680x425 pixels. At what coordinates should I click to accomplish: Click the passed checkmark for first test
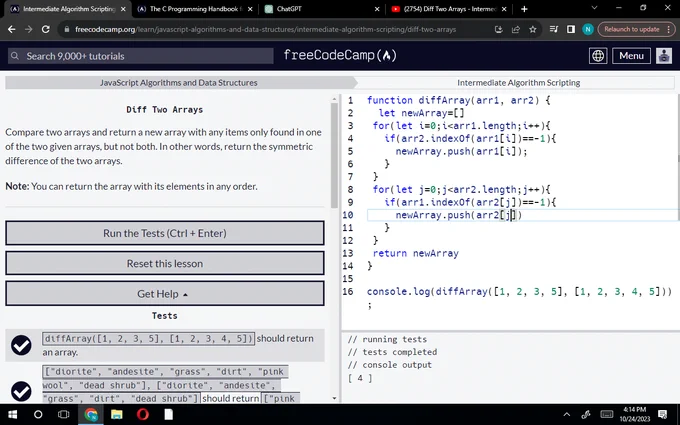pos(21,345)
